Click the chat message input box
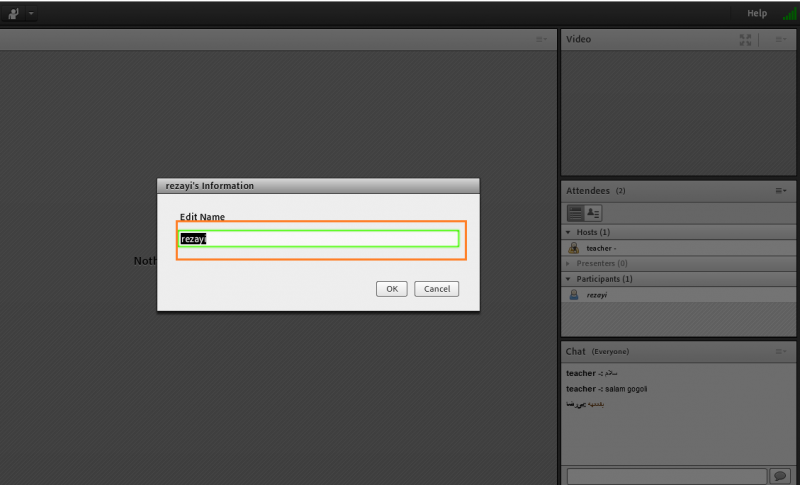Screen dimensions: 800x485 point(666,475)
